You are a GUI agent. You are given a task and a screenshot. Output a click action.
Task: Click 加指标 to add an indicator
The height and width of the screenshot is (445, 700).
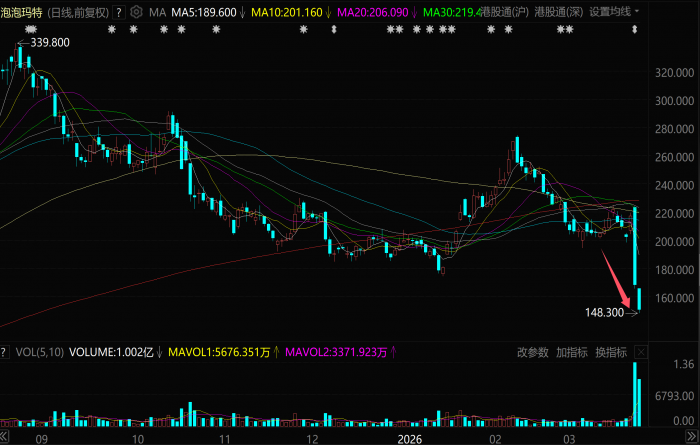[572, 352]
